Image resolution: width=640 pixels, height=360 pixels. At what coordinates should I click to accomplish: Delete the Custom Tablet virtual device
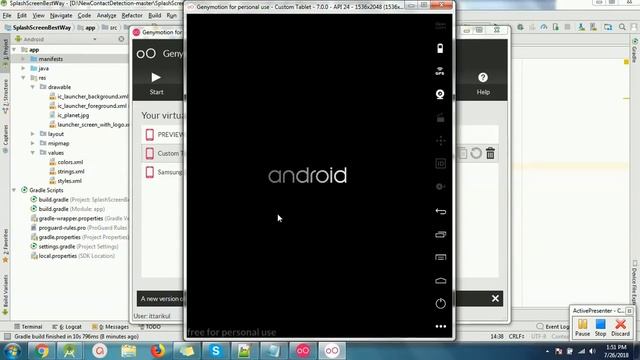[491, 153]
